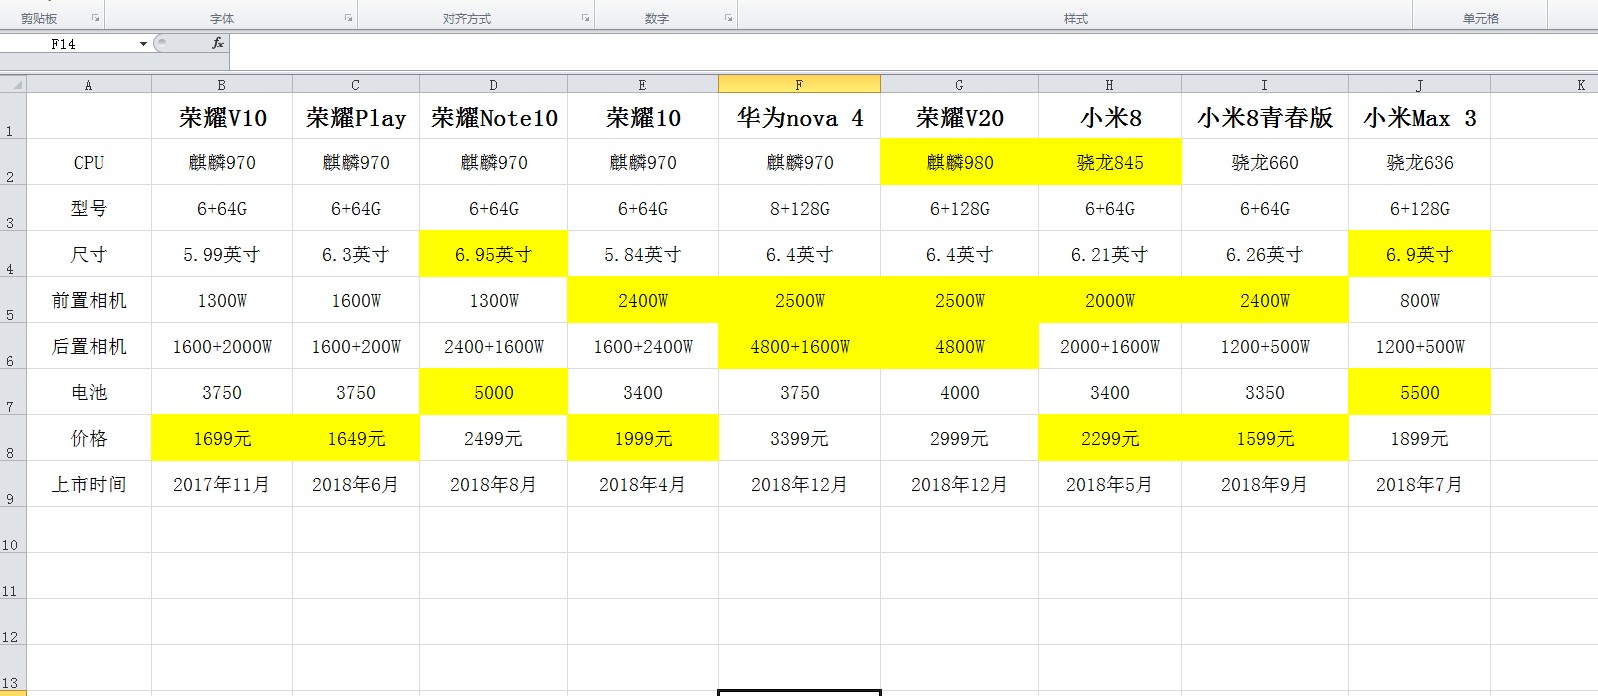Click the yellow 5000 battery cell
Screen dimensions: 1598x696
494,392
